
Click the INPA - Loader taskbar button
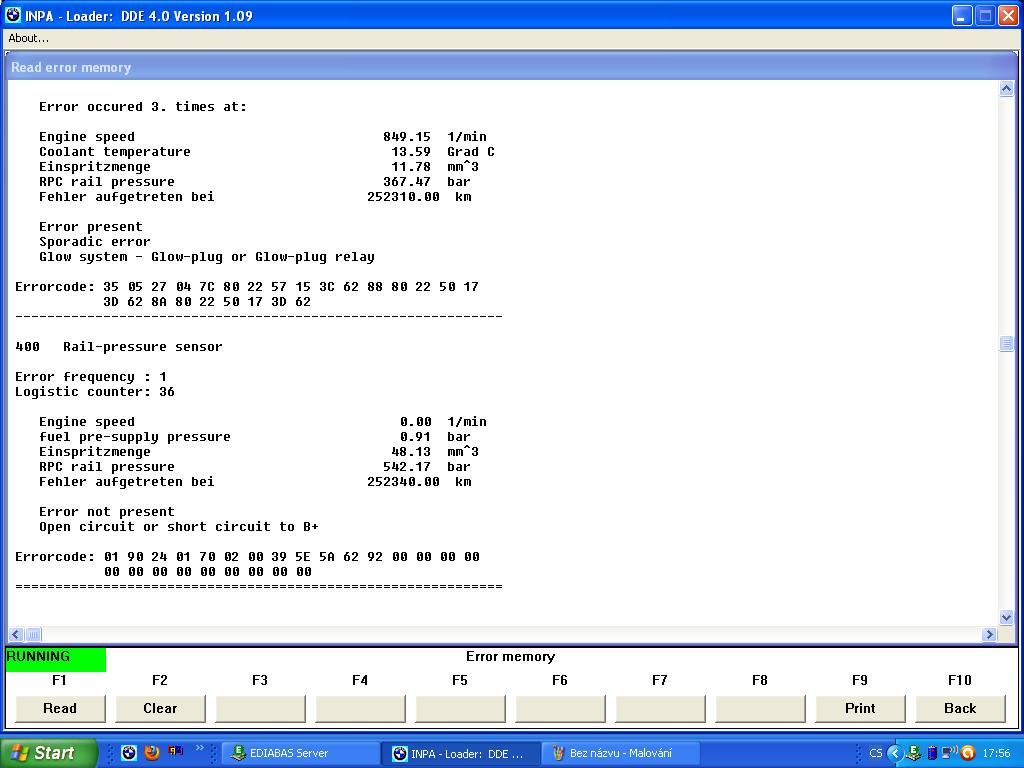(x=461, y=753)
